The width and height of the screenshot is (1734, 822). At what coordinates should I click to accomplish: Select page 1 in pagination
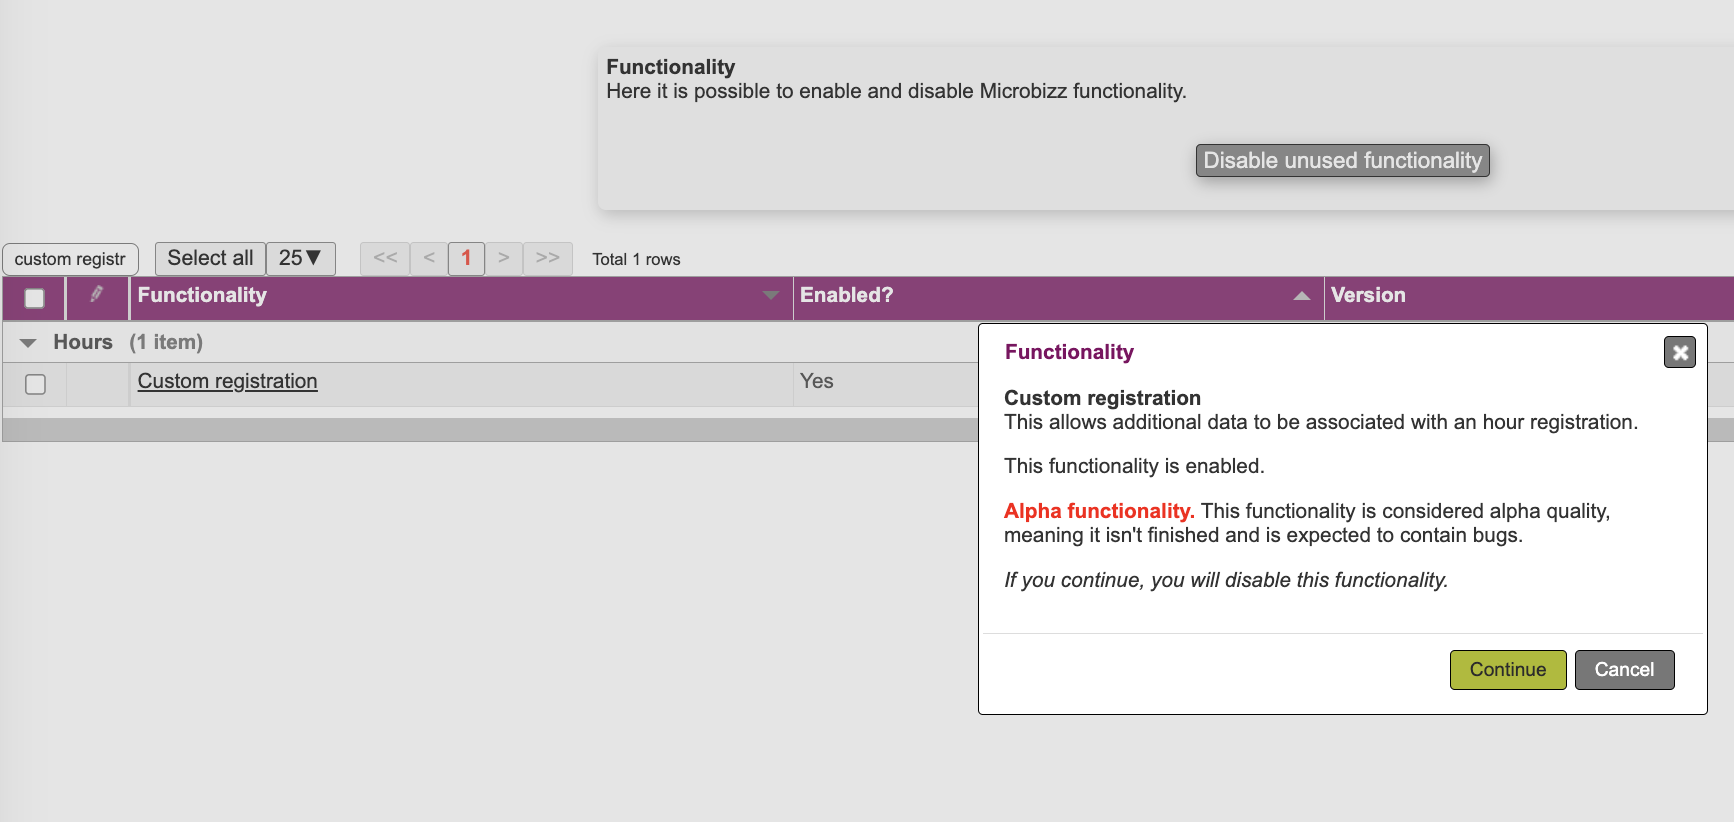466,258
